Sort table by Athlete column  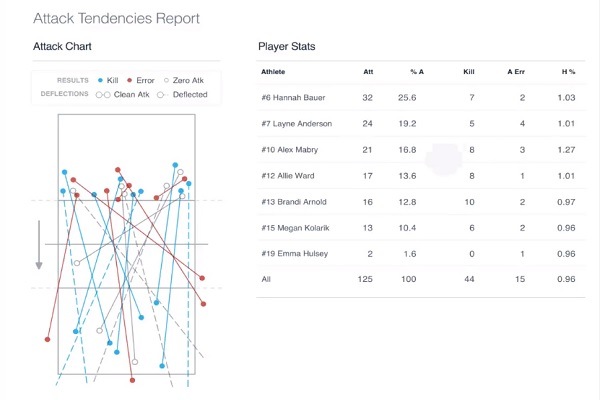click(273, 72)
